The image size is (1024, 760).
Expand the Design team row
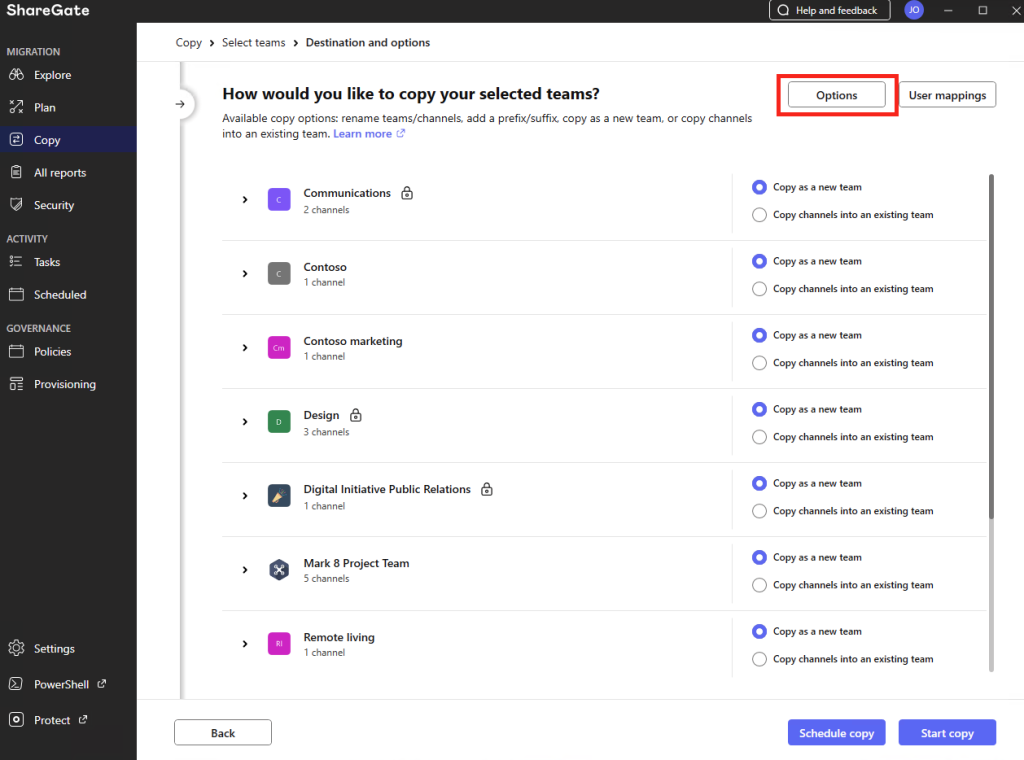coord(245,422)
